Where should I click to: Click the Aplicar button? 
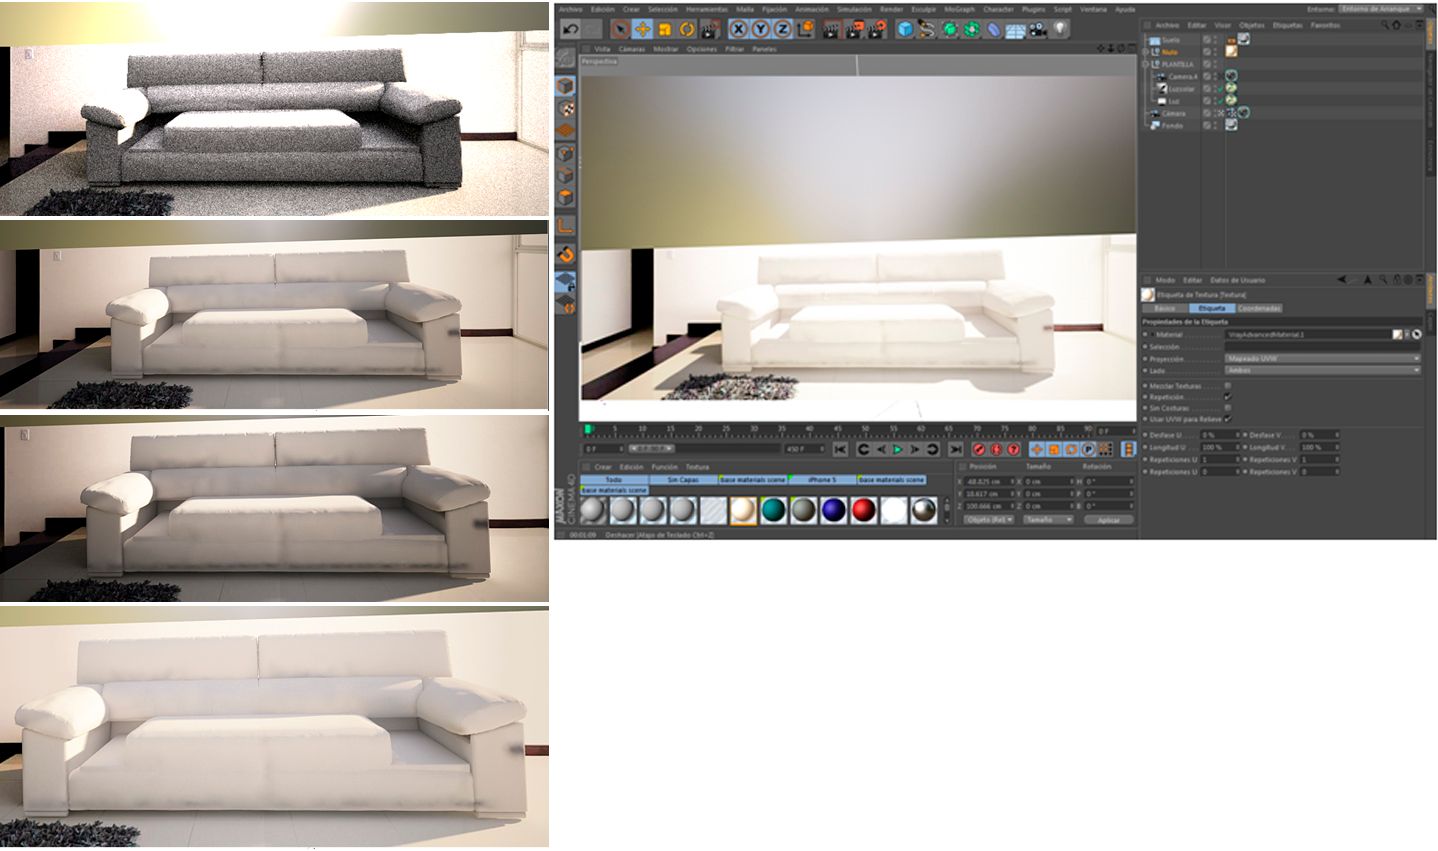[x=1108, y=520]
